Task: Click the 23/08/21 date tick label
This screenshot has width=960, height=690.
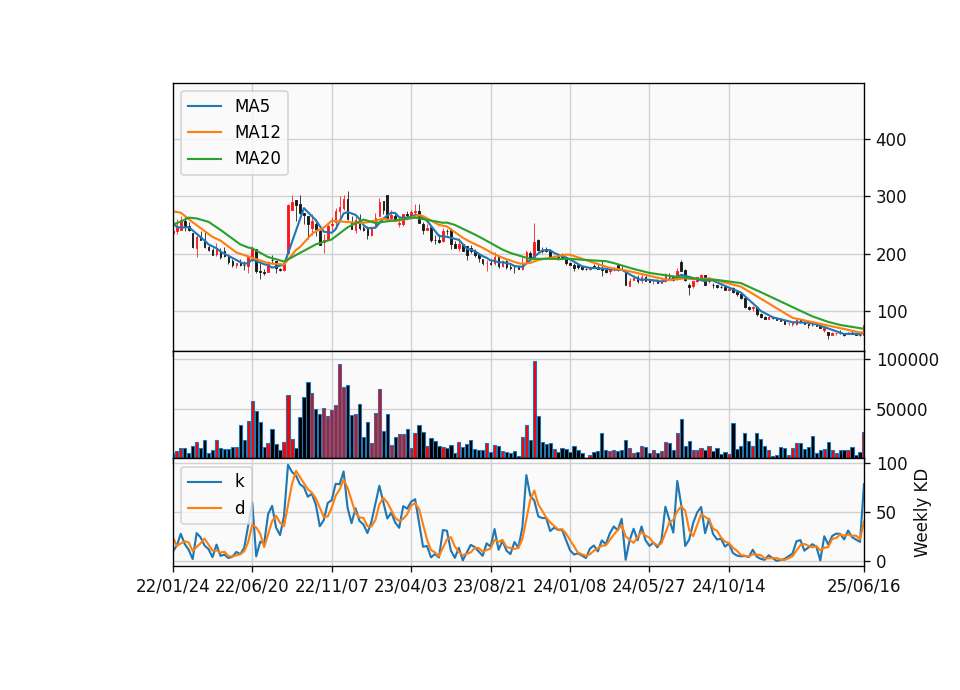Action: [490, 587]
